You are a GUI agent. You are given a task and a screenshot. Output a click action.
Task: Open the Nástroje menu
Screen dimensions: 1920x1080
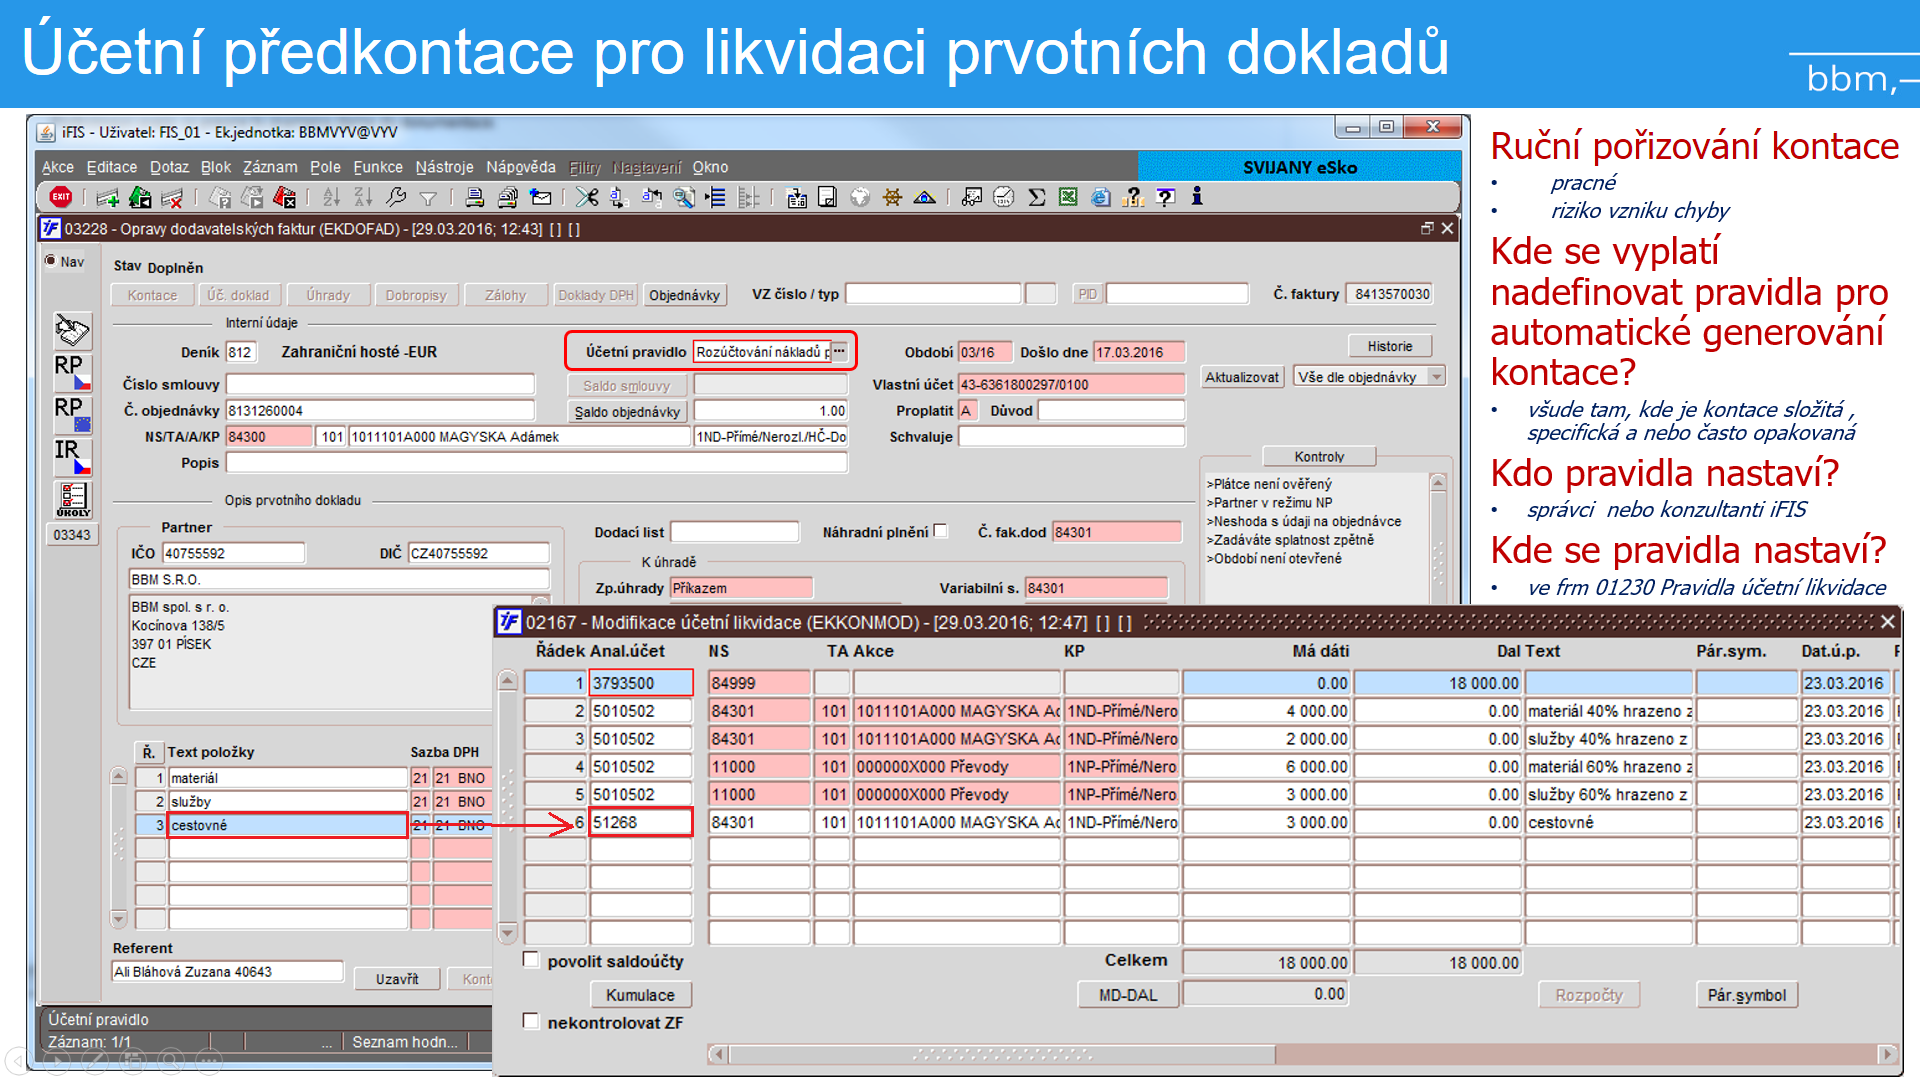pos(444,167)
